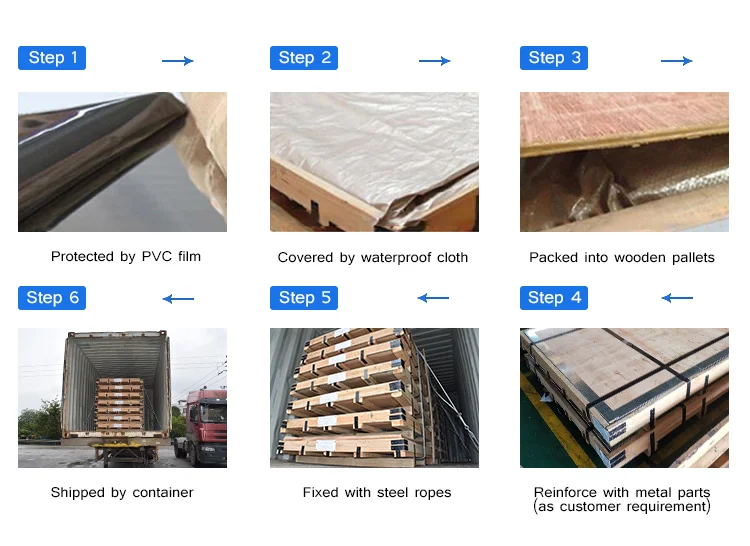
Task: Click the 'Shipped by container' caption
Action: pyautogui.click(x=122, y=492)
